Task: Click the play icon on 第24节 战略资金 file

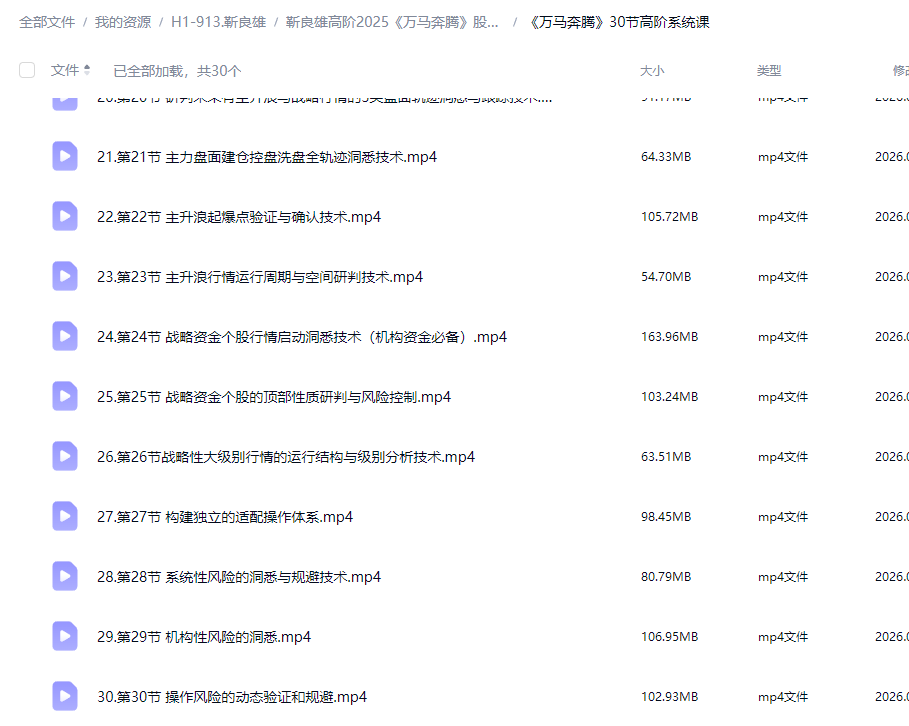Action: click(x=64, y=336)
